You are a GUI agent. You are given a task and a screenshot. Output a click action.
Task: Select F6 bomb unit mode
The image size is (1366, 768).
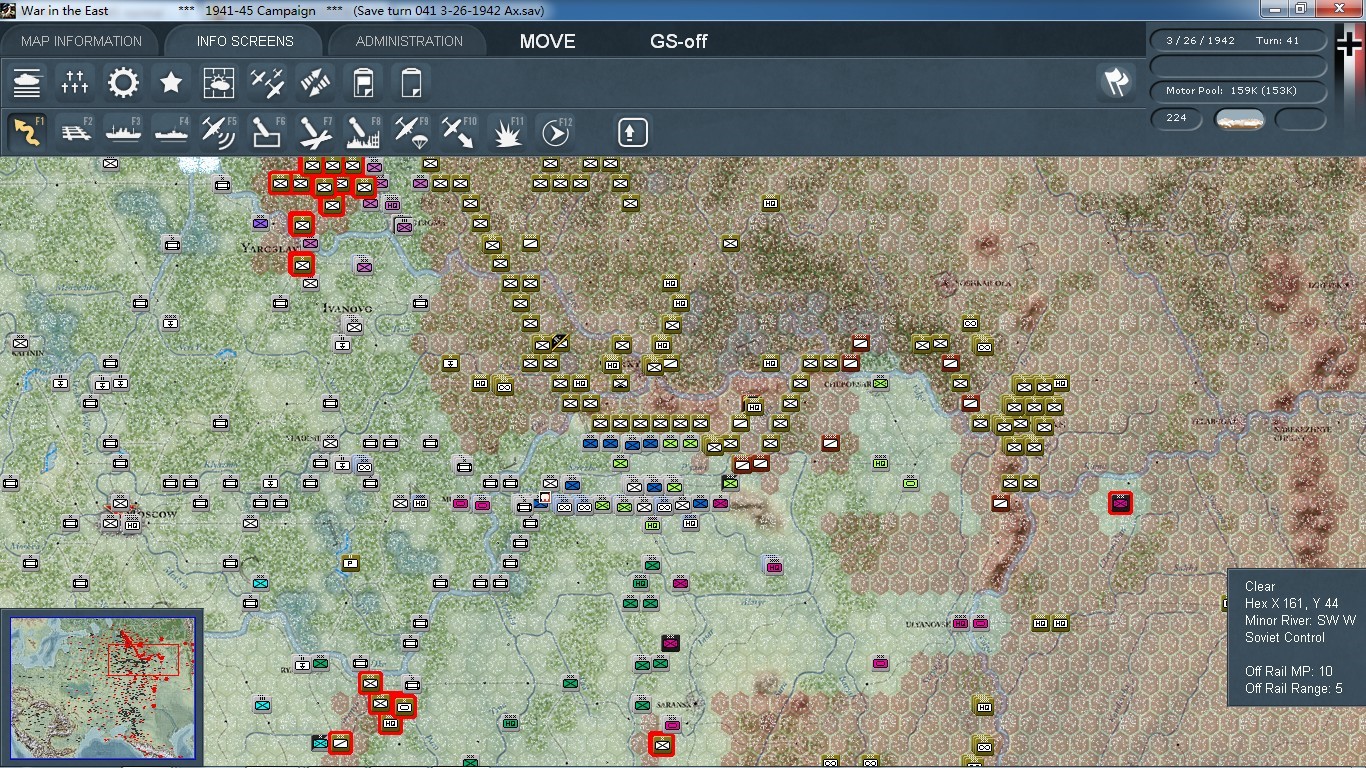pyautogui.click(x=267, y=131)
